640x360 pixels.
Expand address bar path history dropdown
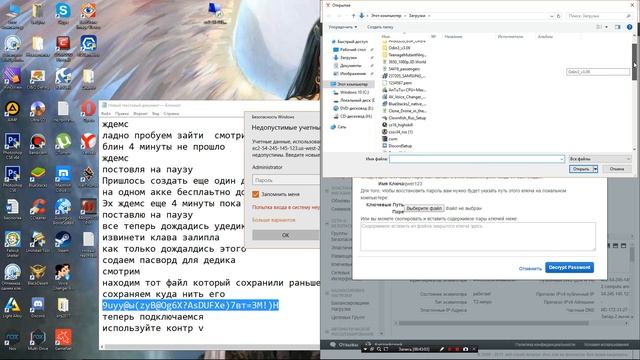(552, 16)
